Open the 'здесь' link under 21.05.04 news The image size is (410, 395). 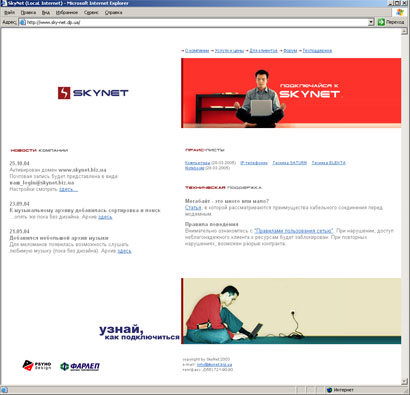point(124,251)
